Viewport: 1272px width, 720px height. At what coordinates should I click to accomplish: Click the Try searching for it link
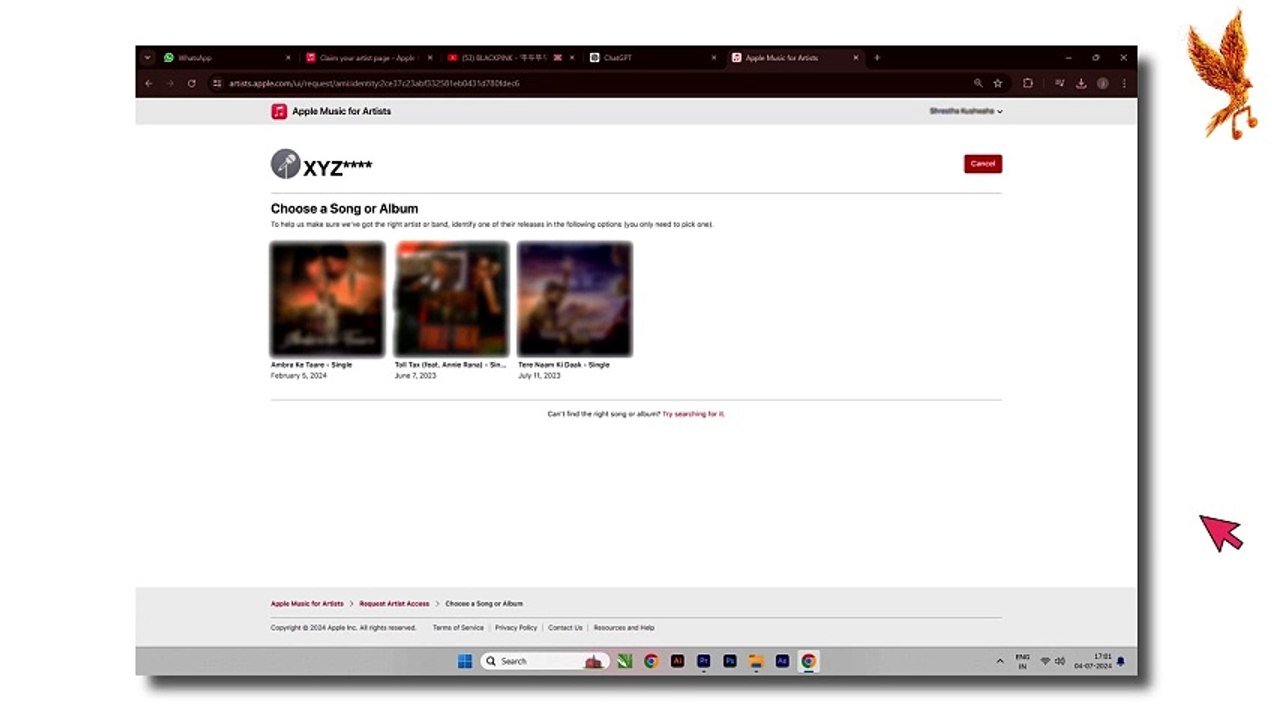[693, 413]
